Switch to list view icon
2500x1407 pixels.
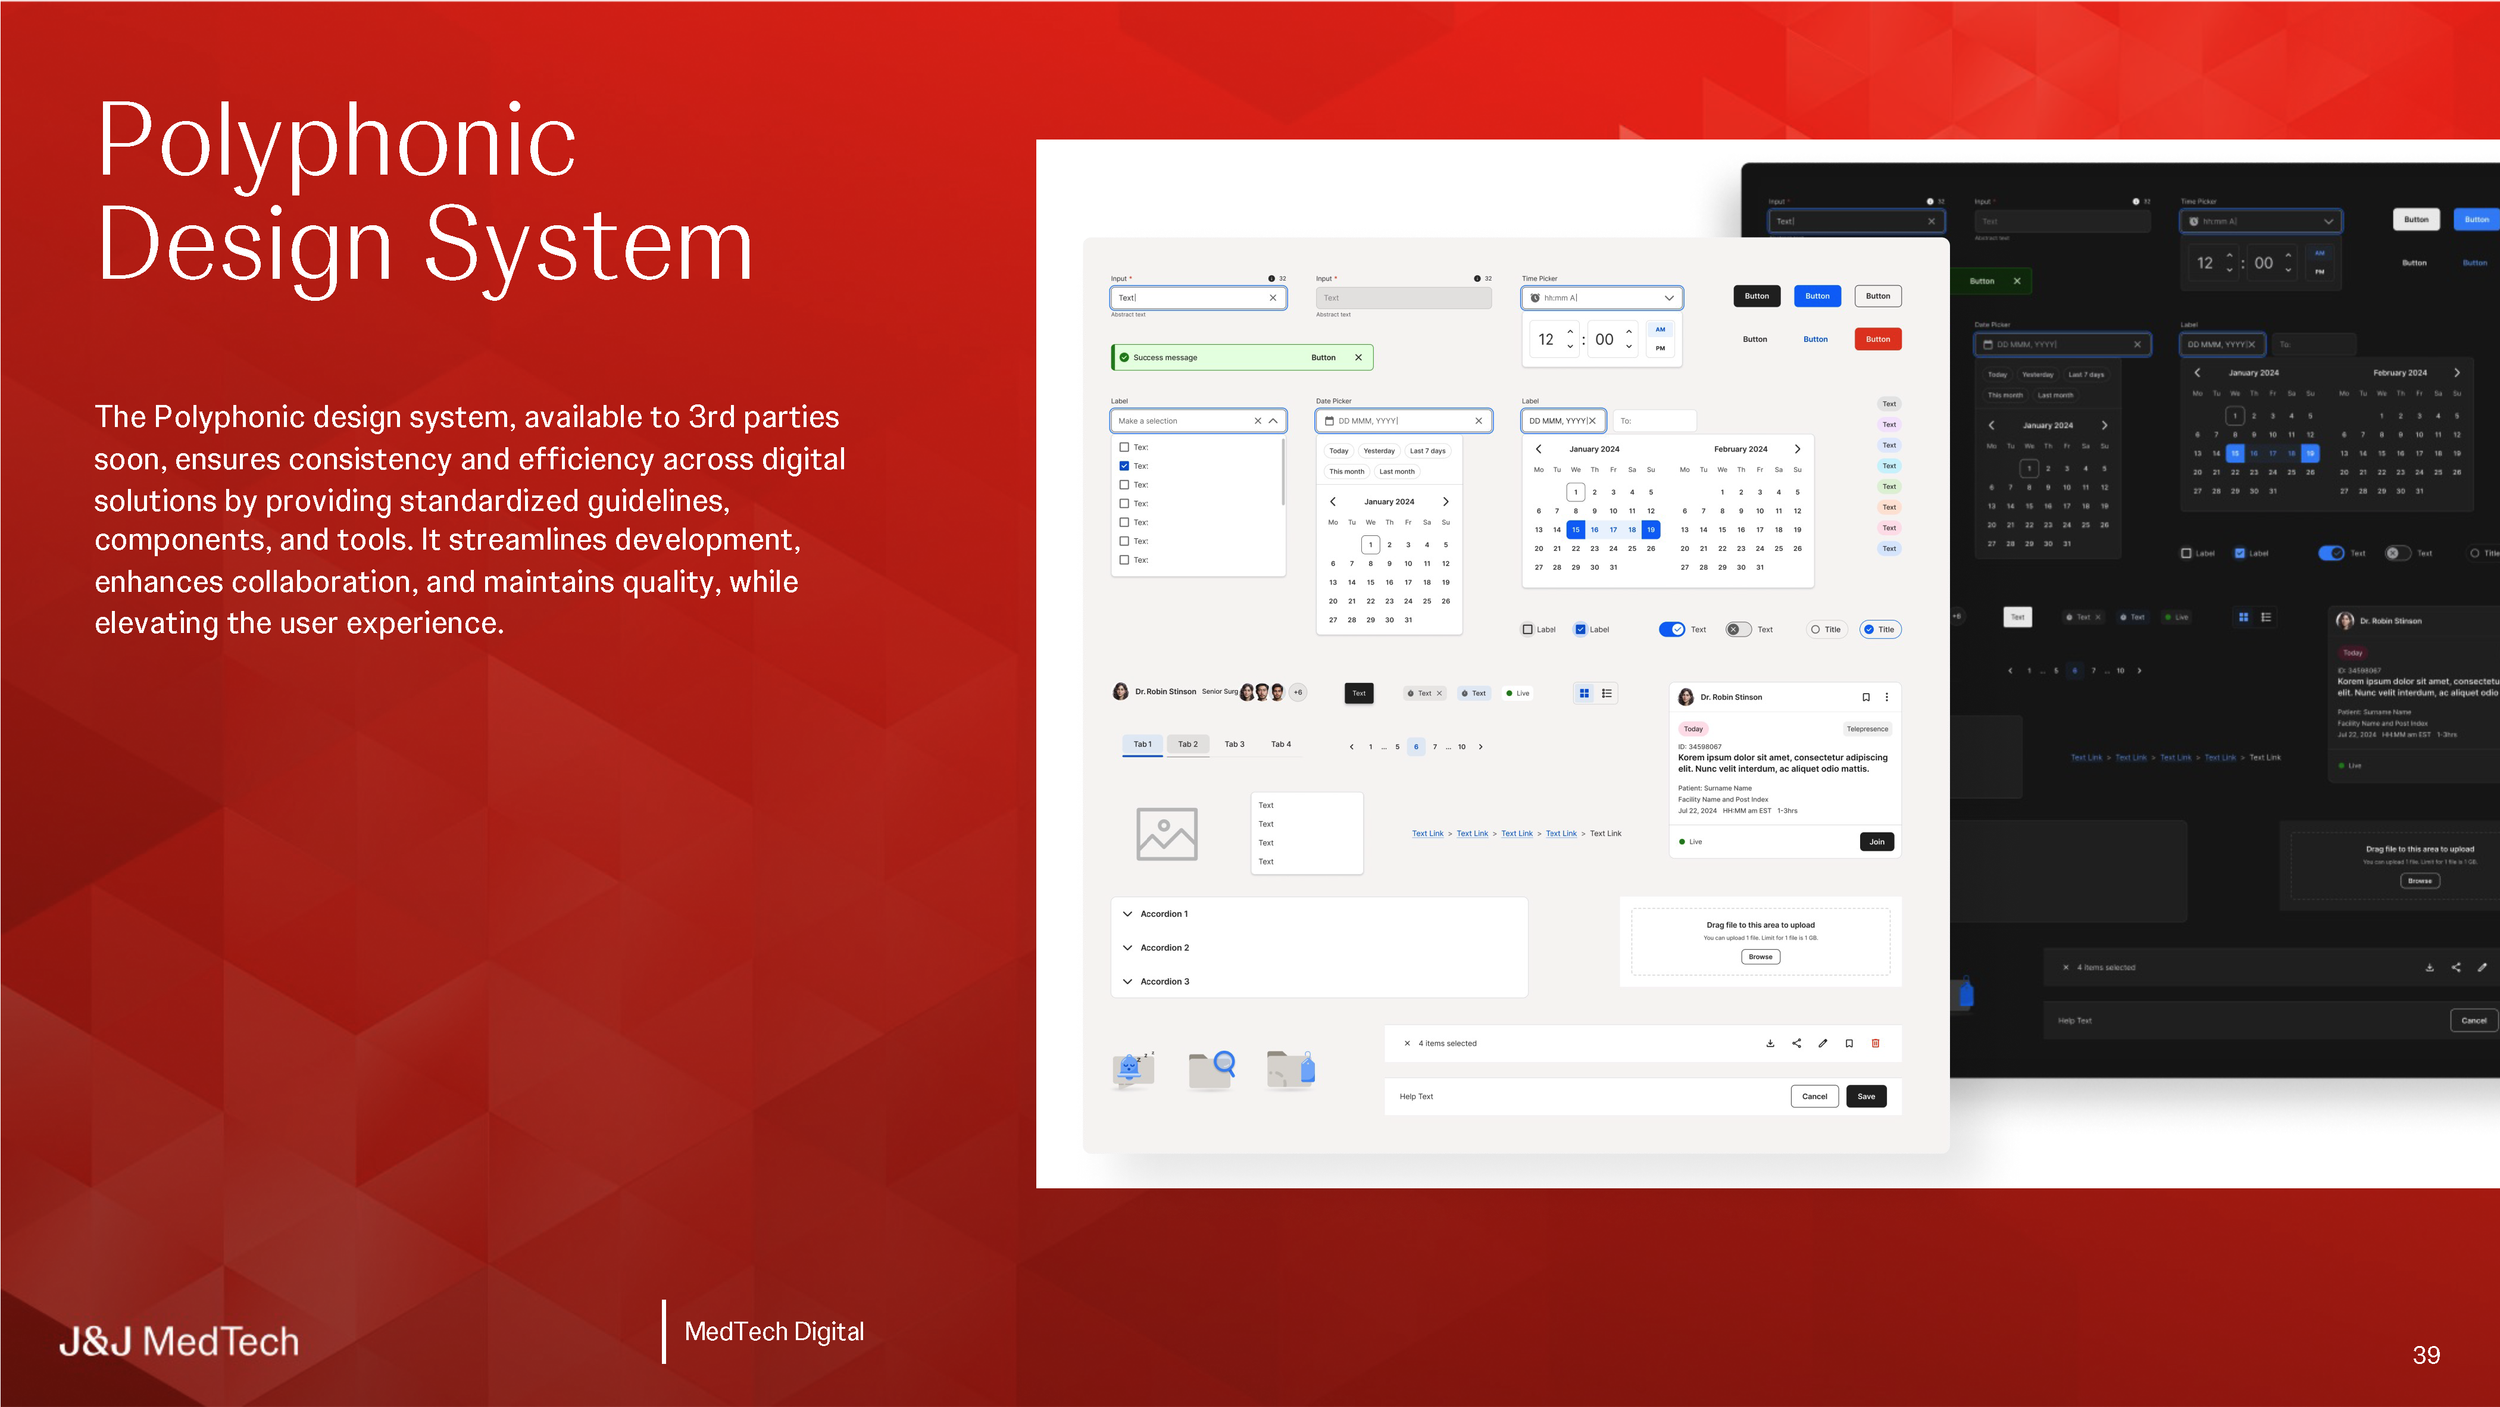coord(1607,693)
